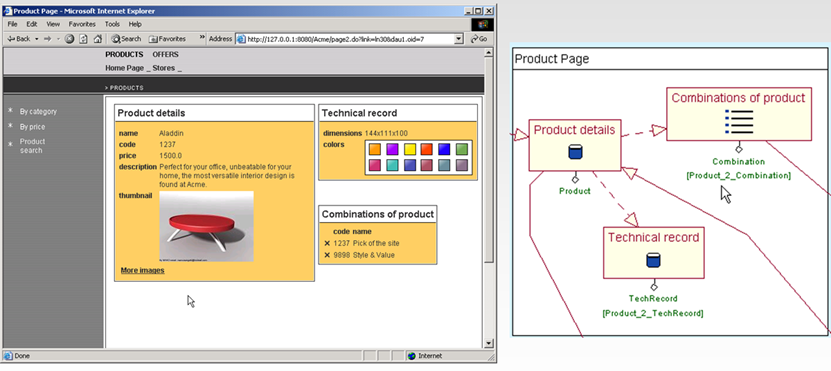Image resolution: width=831 pixels, height=371 pixels.
Task: Click the Style & Value combination
Action: point(374,255)
